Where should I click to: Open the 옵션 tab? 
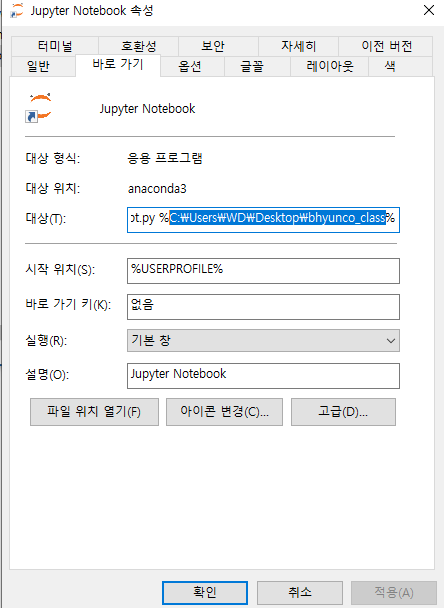pos(190,66)
